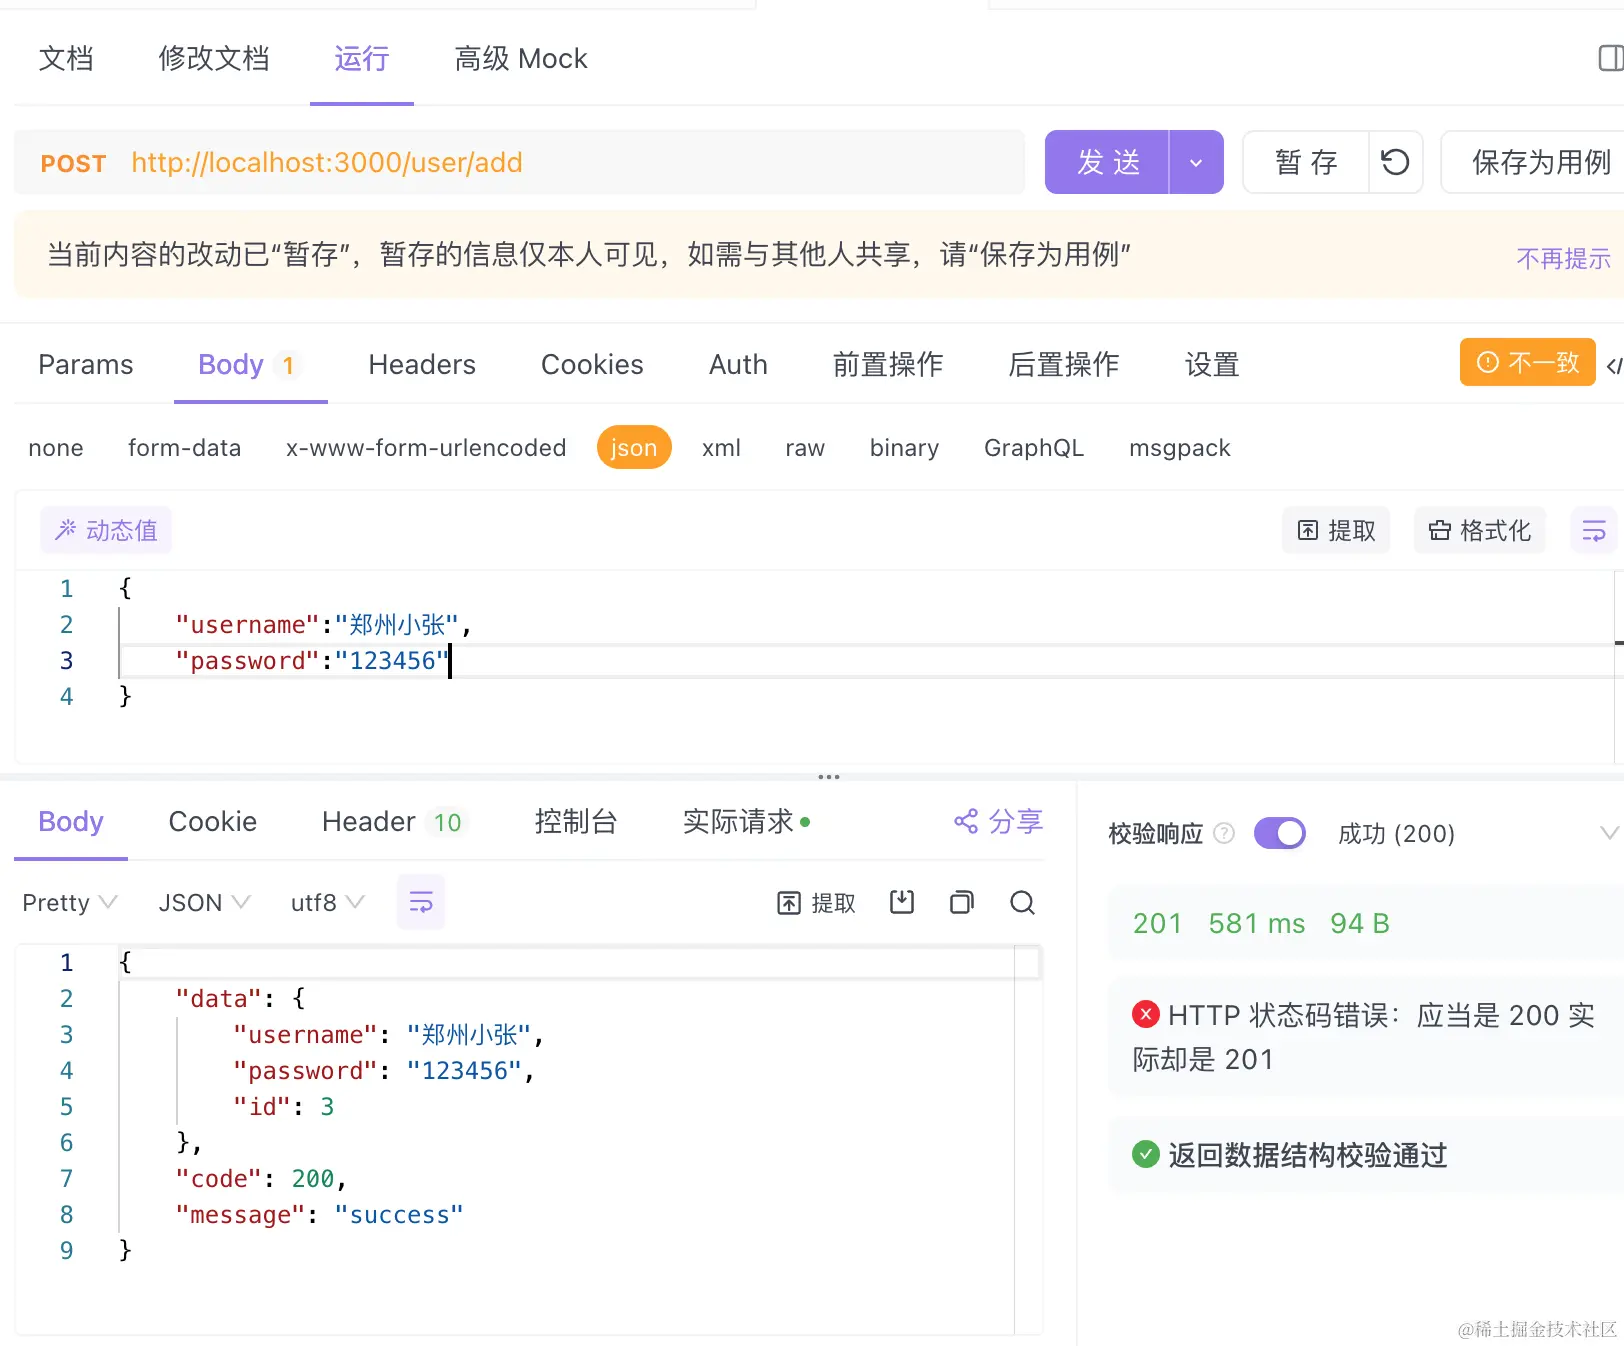Search within the response body
This screenshot has width=1624, height=1346.
1022,903
